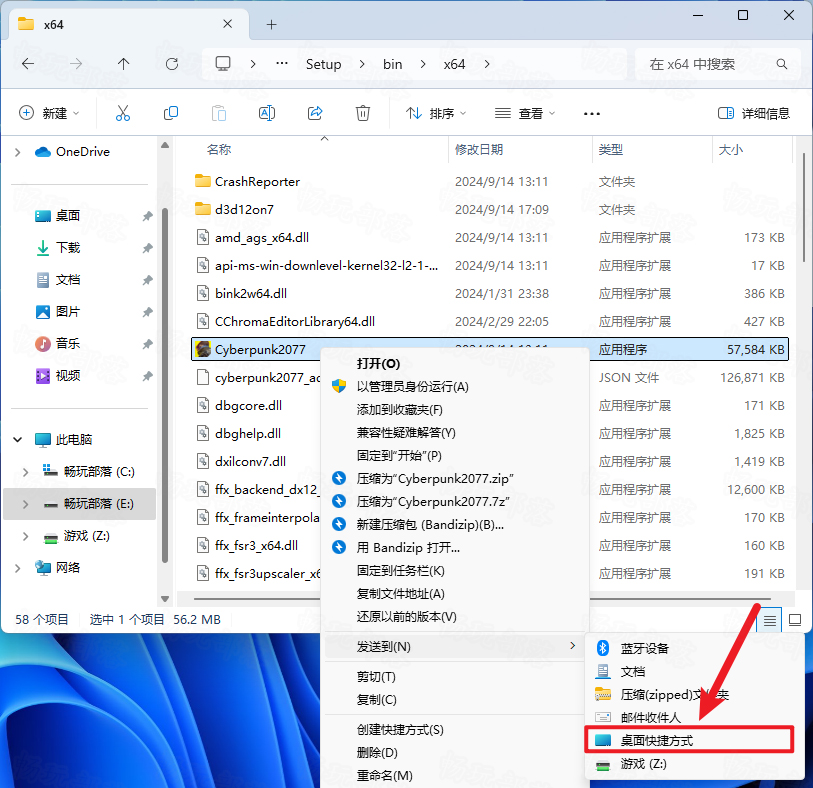Close the x64 tab
Screen dimensions: 813x788
point(227,24)
